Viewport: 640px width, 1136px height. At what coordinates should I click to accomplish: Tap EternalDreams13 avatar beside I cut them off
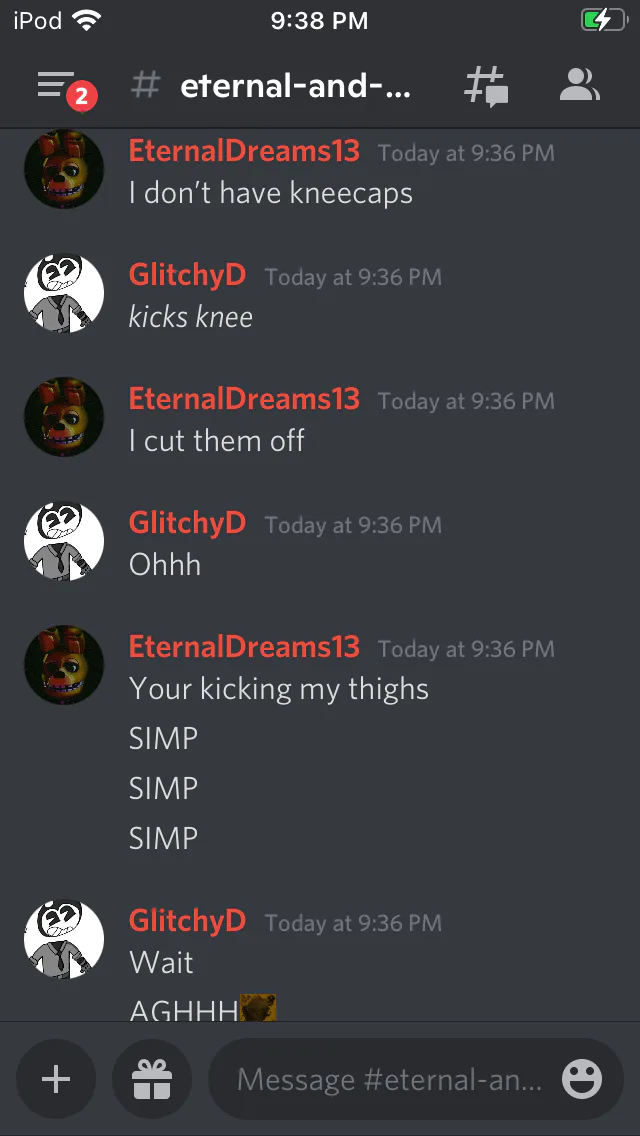coord(64,417)
